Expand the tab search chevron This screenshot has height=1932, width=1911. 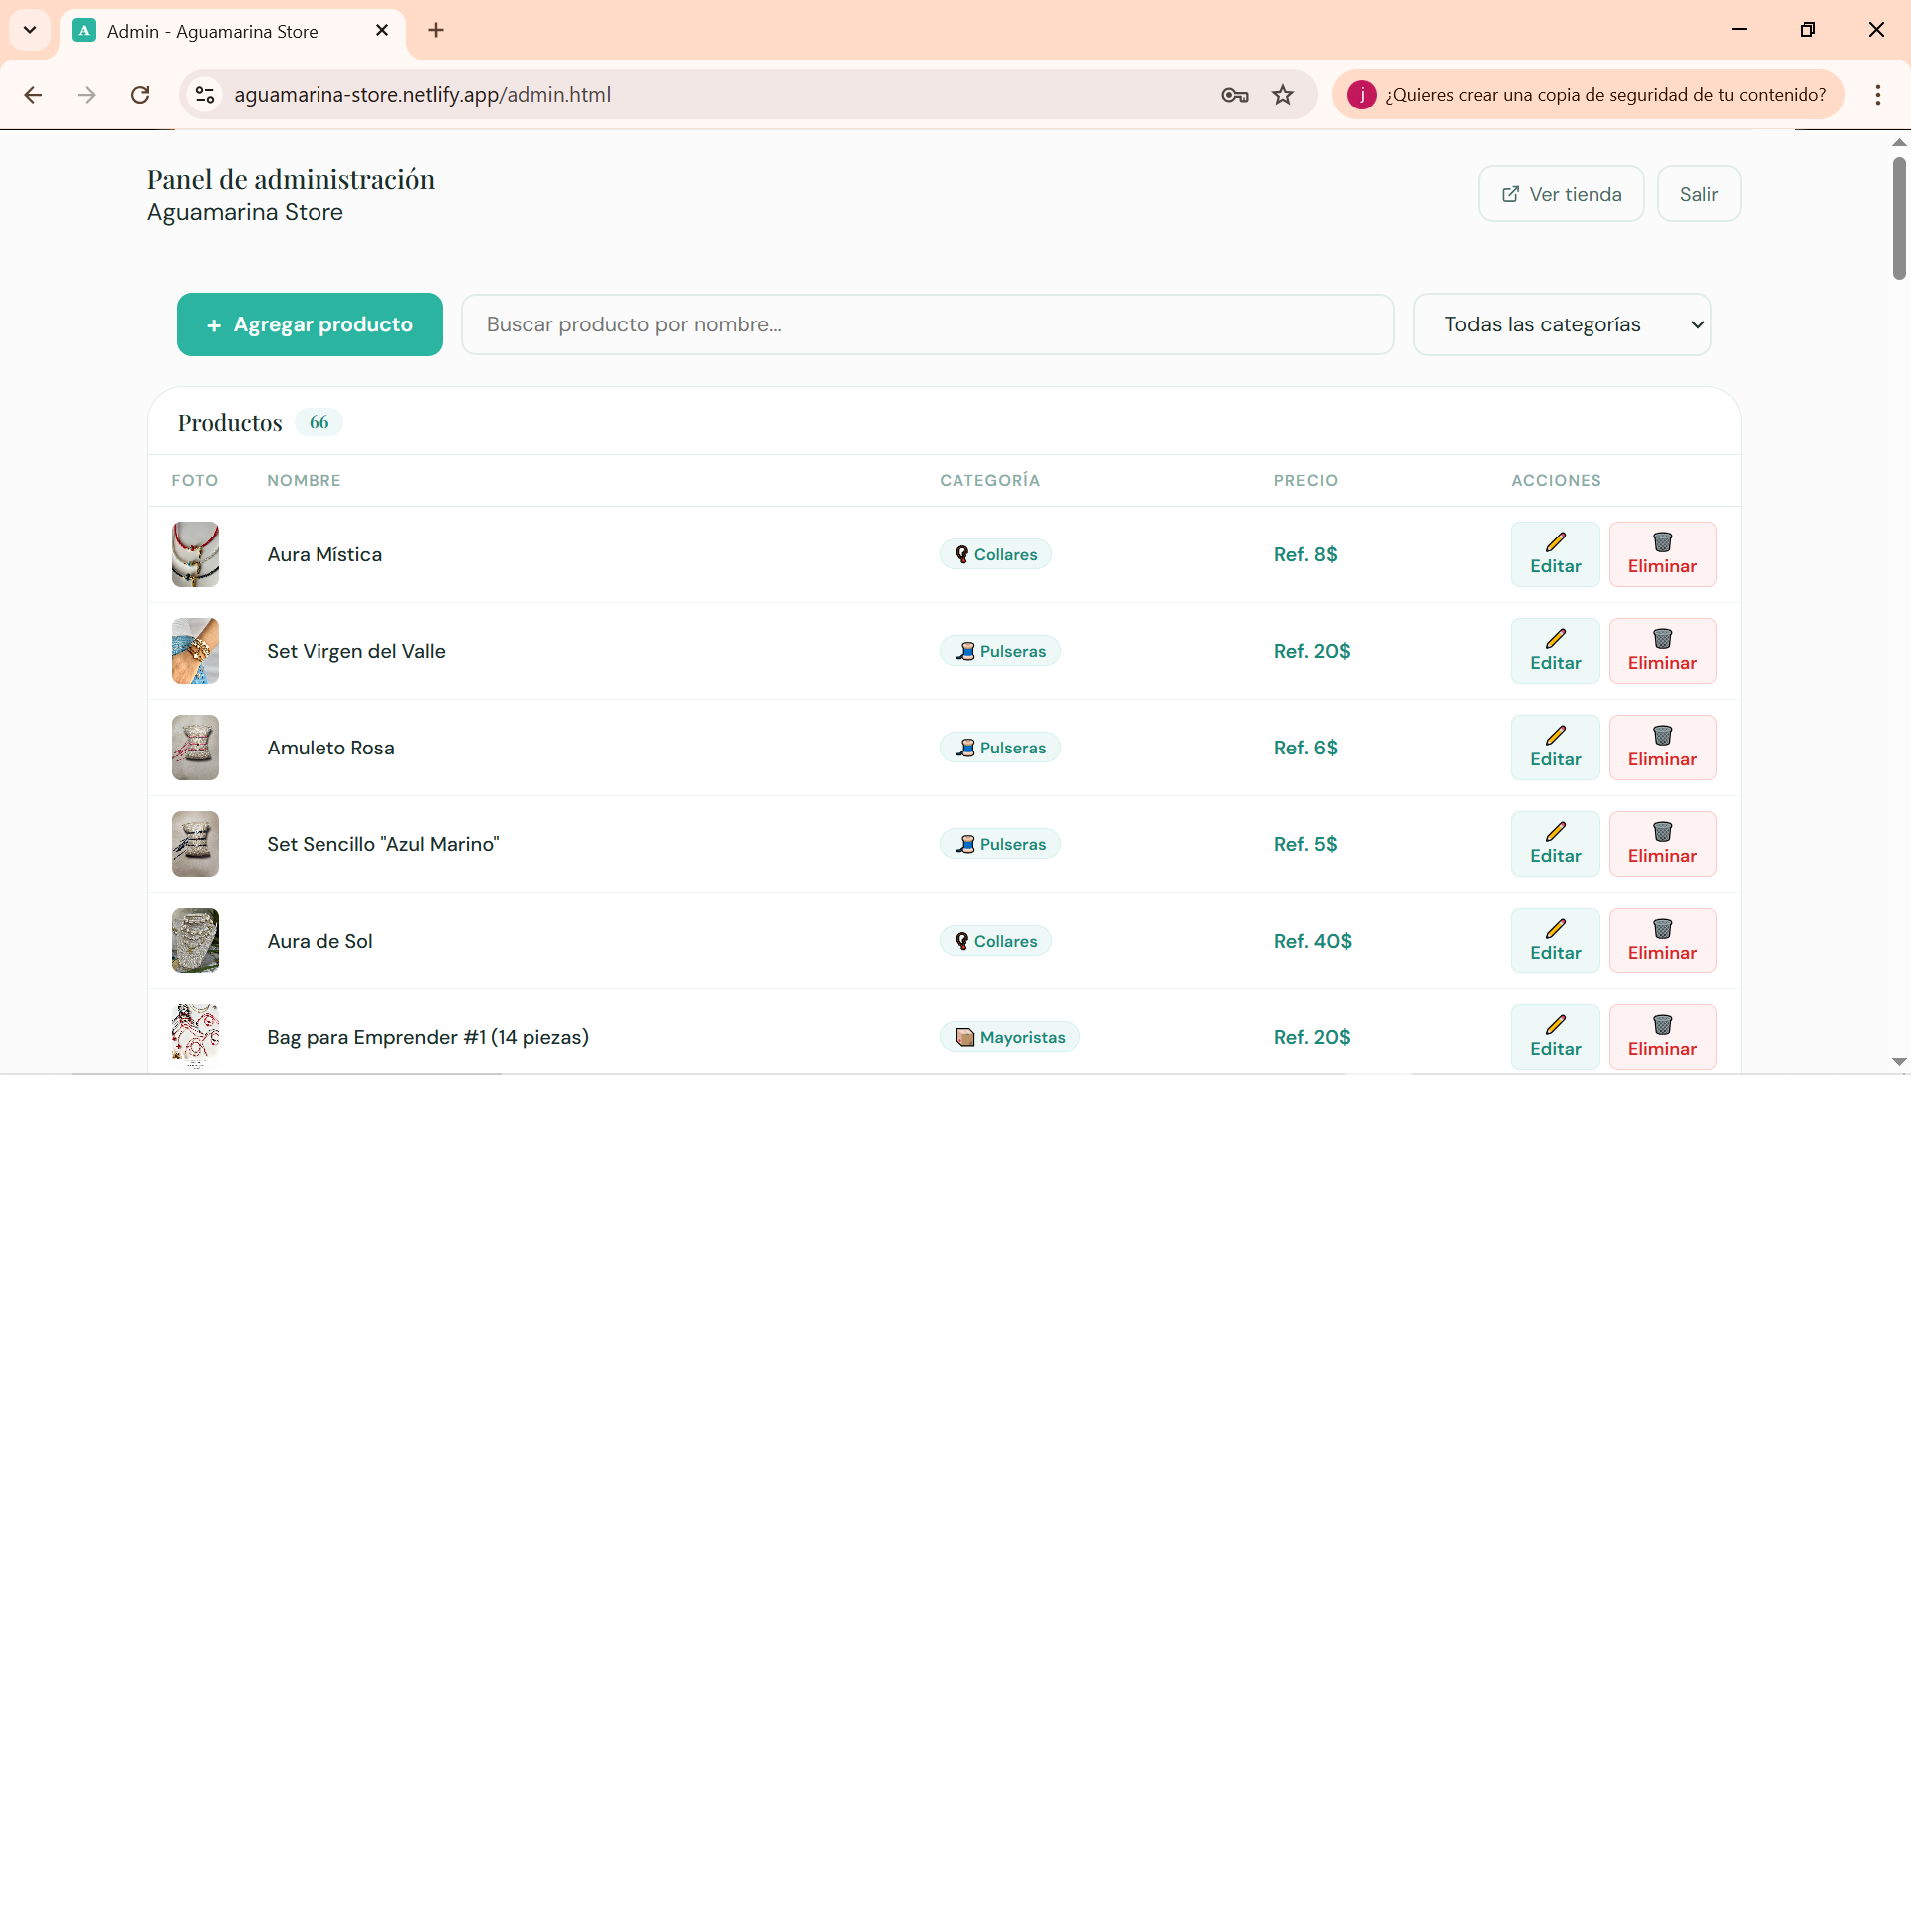pyautogui.click(x=29, y=30)
